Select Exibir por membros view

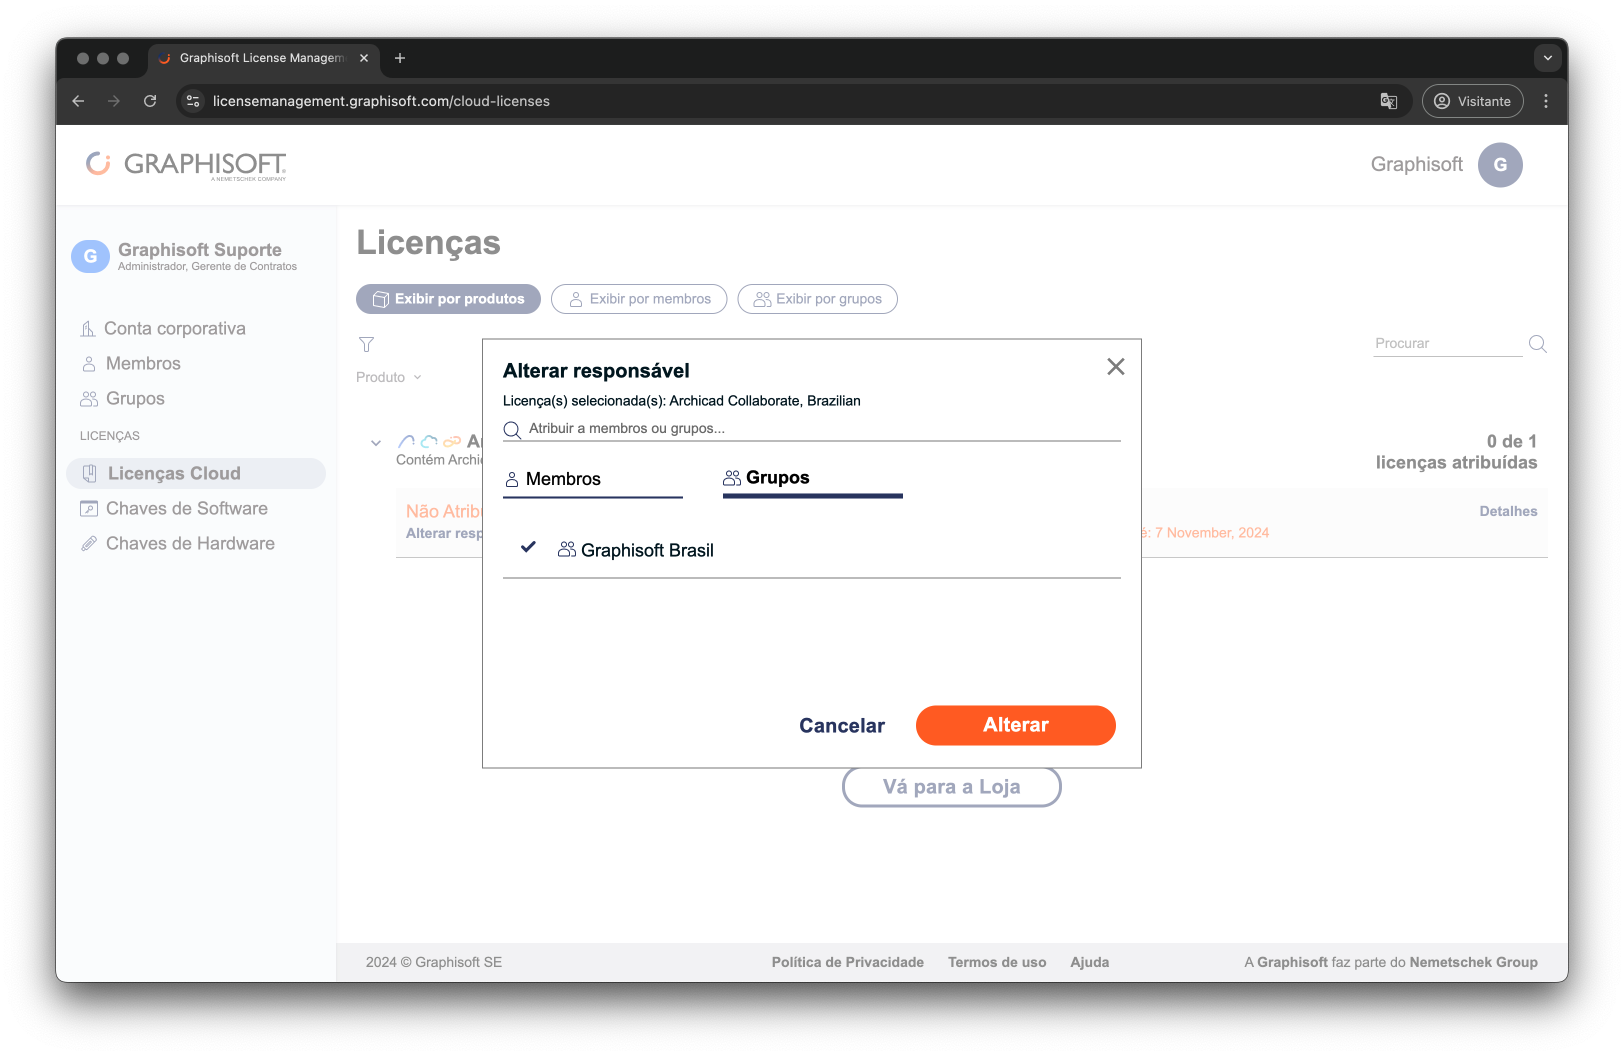[639, 299]
